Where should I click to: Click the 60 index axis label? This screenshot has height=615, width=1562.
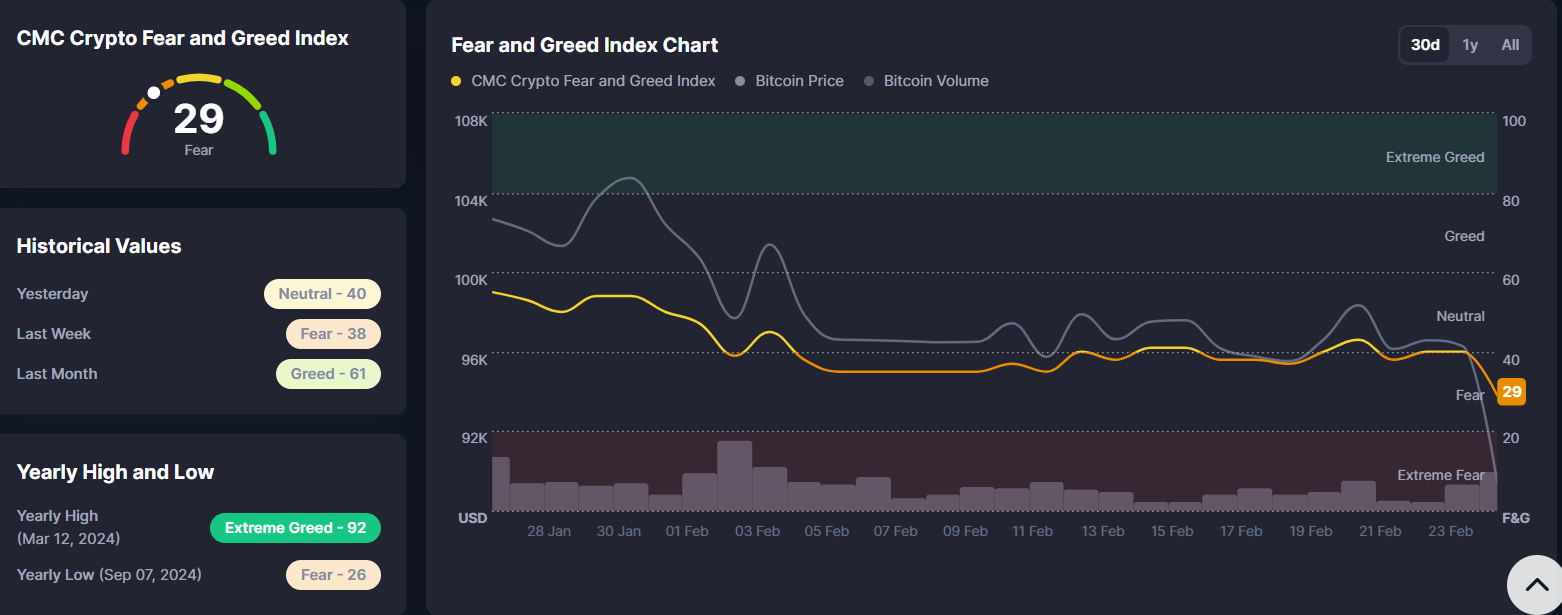[x=1511, y=280]
